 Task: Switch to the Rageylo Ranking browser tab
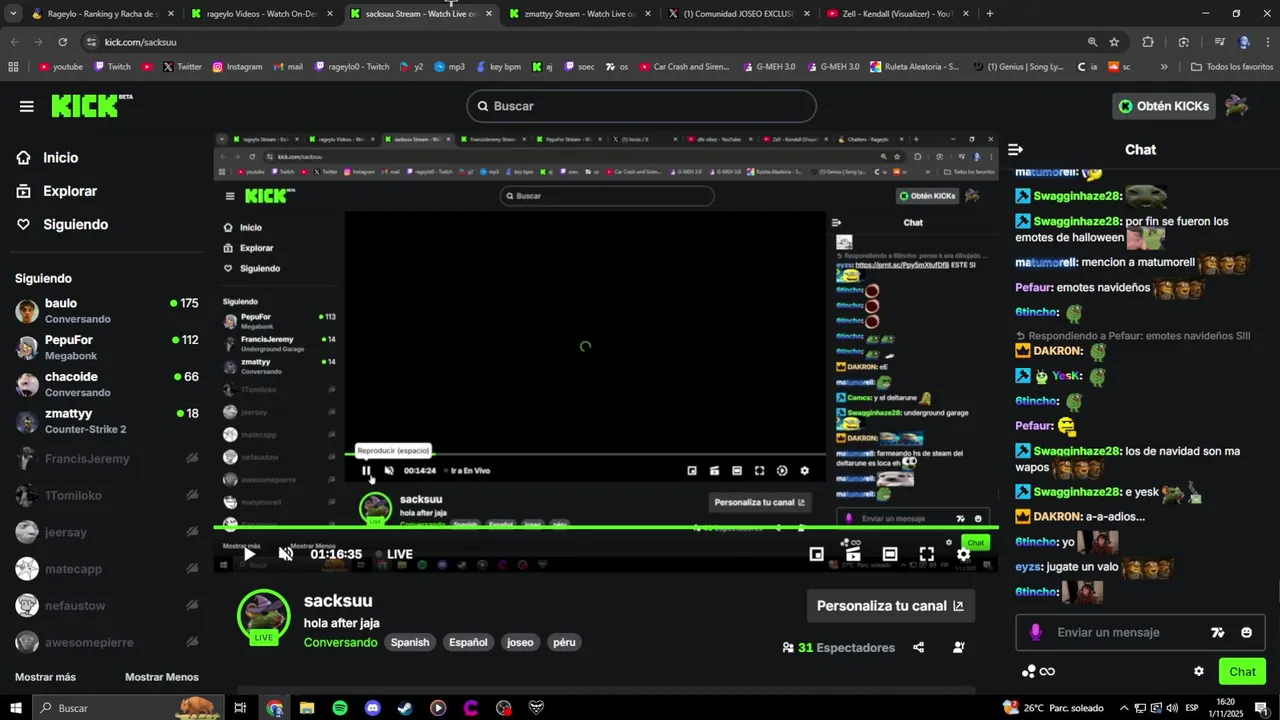tap(103, 14)
